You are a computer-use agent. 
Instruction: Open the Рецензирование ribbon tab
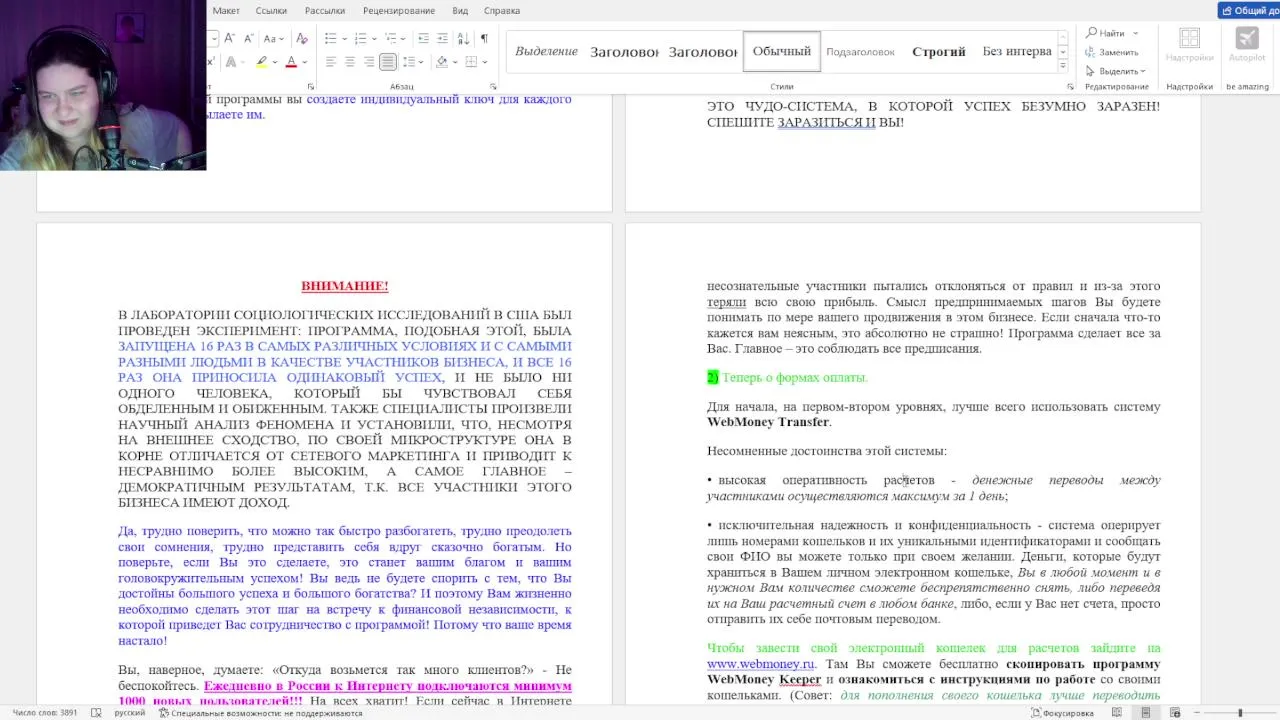399,11
